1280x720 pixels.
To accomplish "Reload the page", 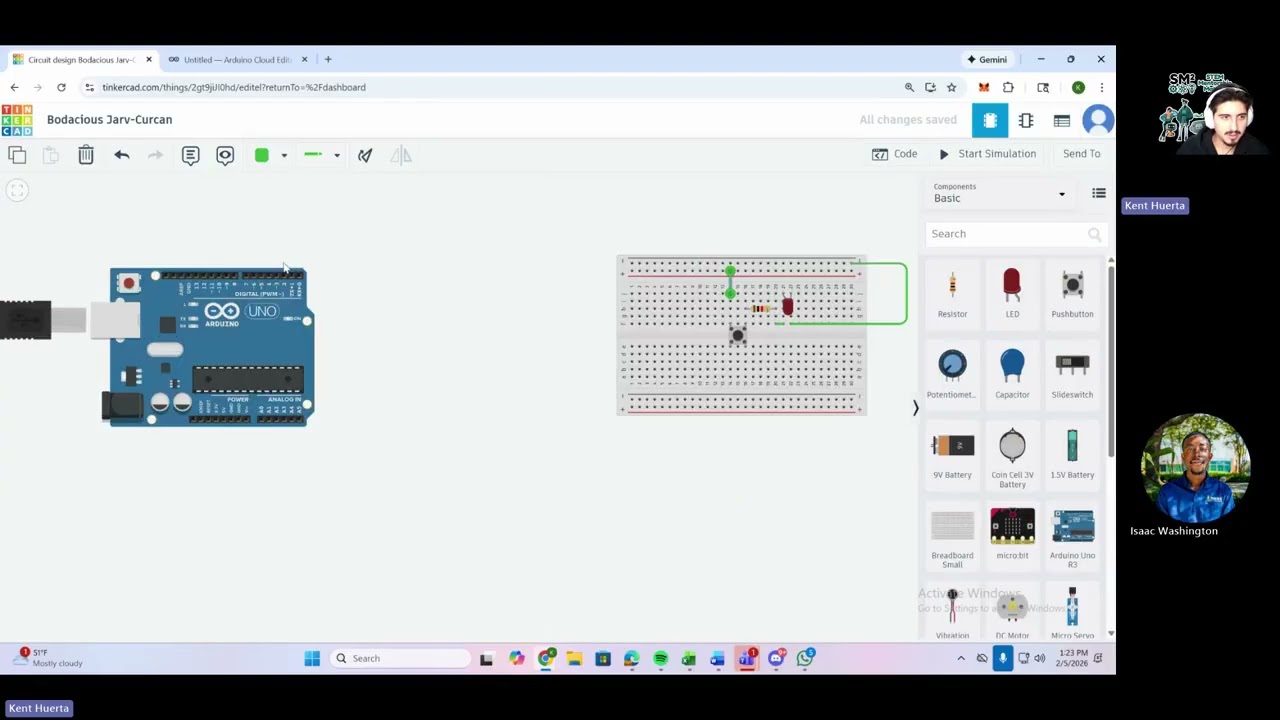I will [x=61, y=87].
